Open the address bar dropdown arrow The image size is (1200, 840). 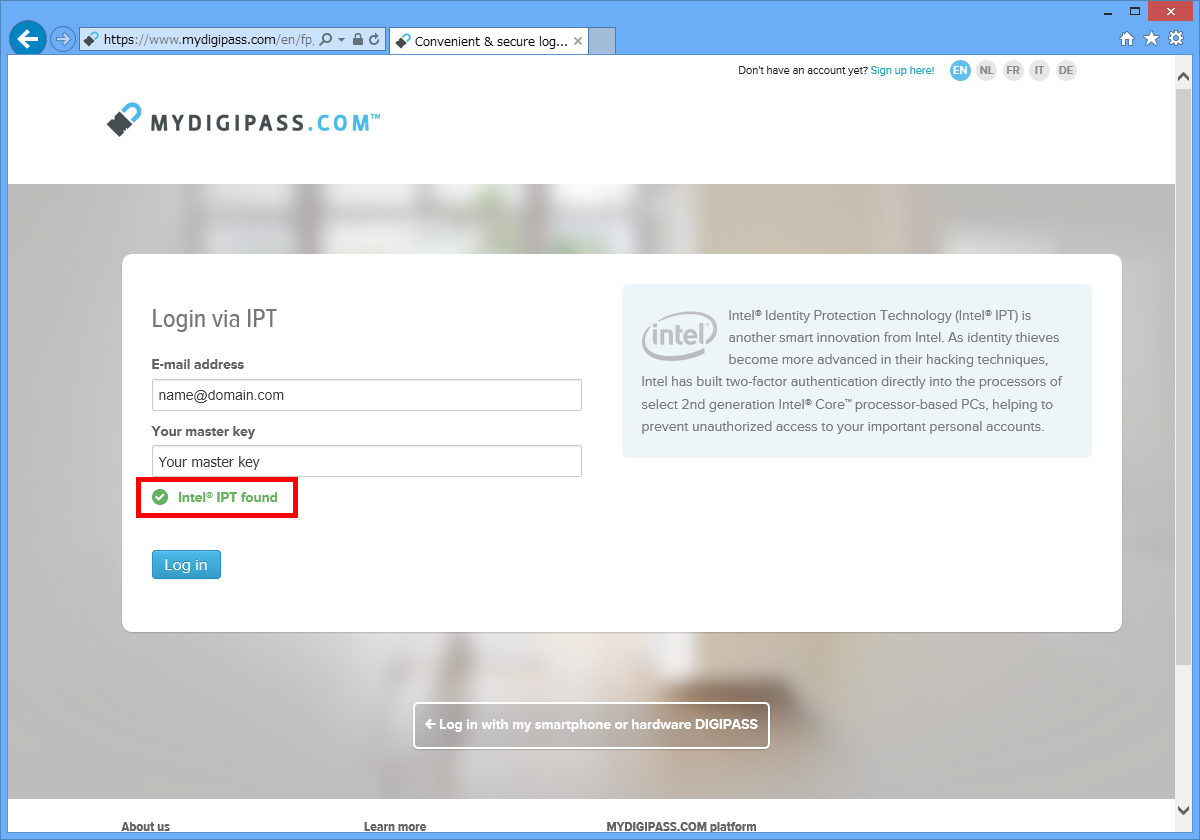342,40
